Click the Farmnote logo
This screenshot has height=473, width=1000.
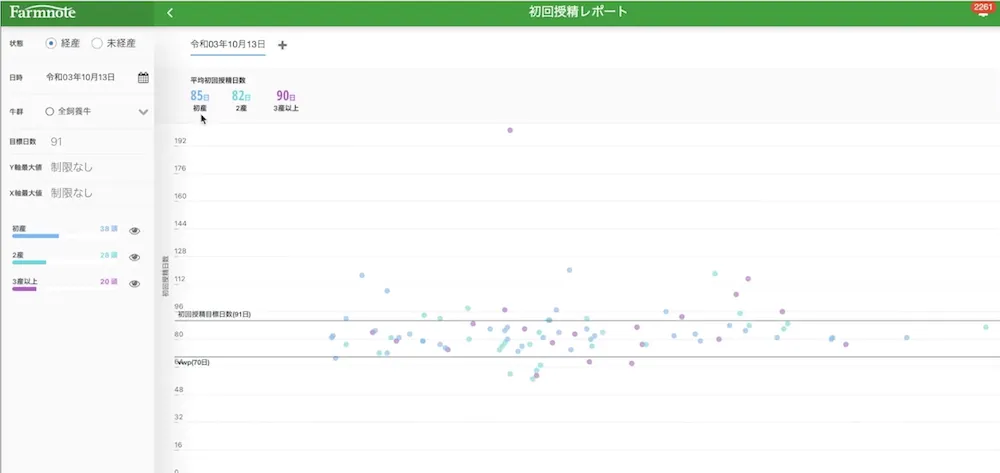[x=43, y=12]
